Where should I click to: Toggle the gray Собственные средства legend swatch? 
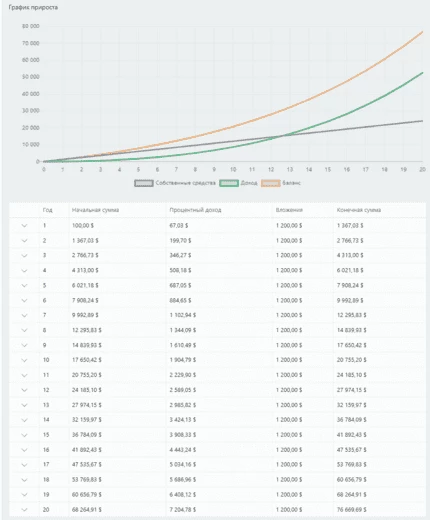(144, 183)
